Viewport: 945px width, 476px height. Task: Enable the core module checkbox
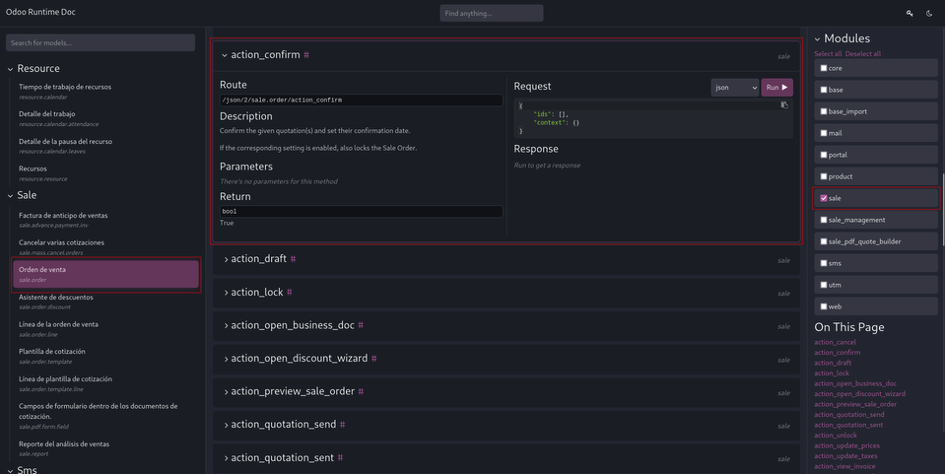coord(824,68)
